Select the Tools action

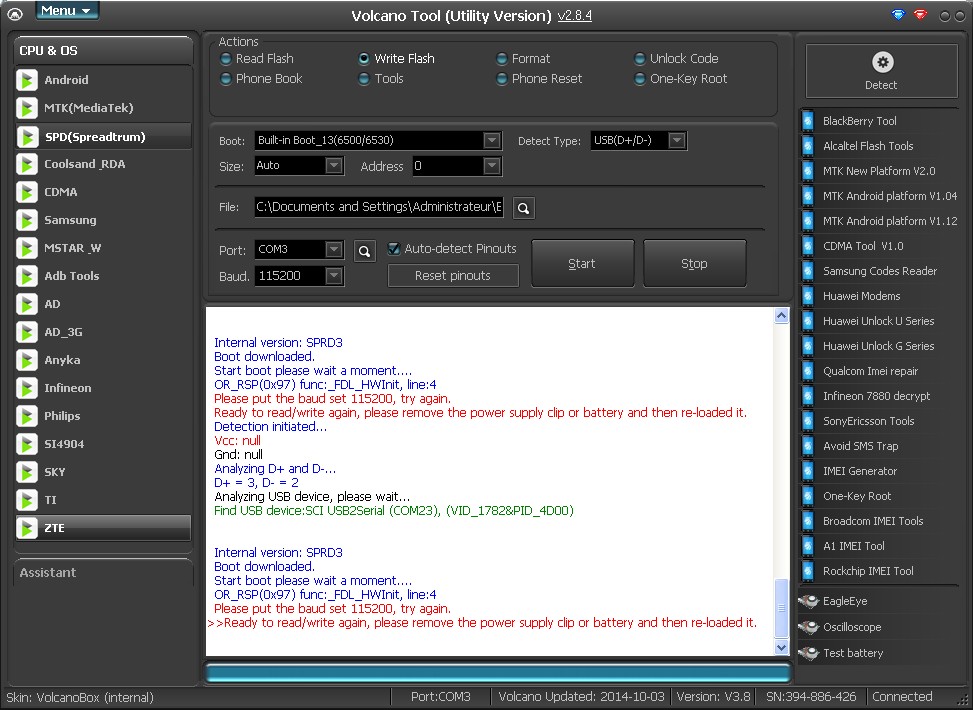click(x=381, y=79)
